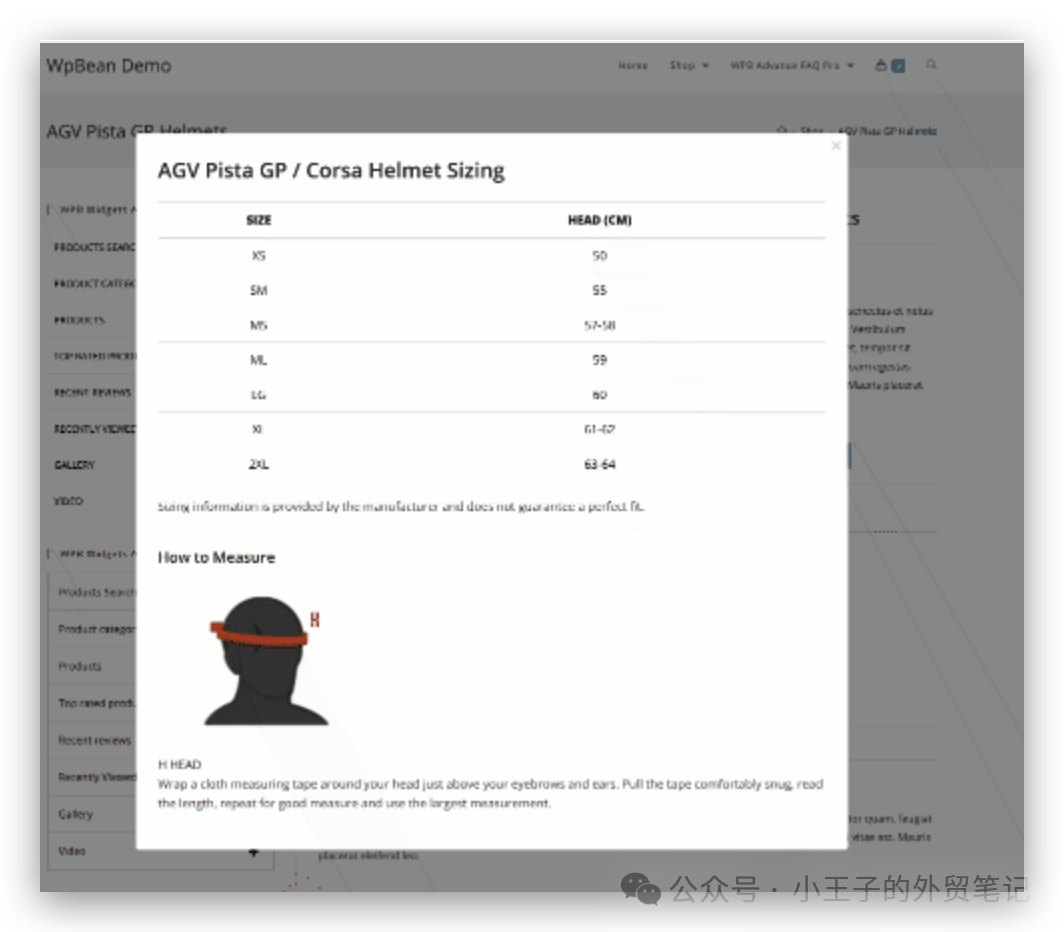This screenshot has height=932, width=1064.
Task: Open Gallery in the lower widget list
Action: pyautogui.click(x=75, y=814)
